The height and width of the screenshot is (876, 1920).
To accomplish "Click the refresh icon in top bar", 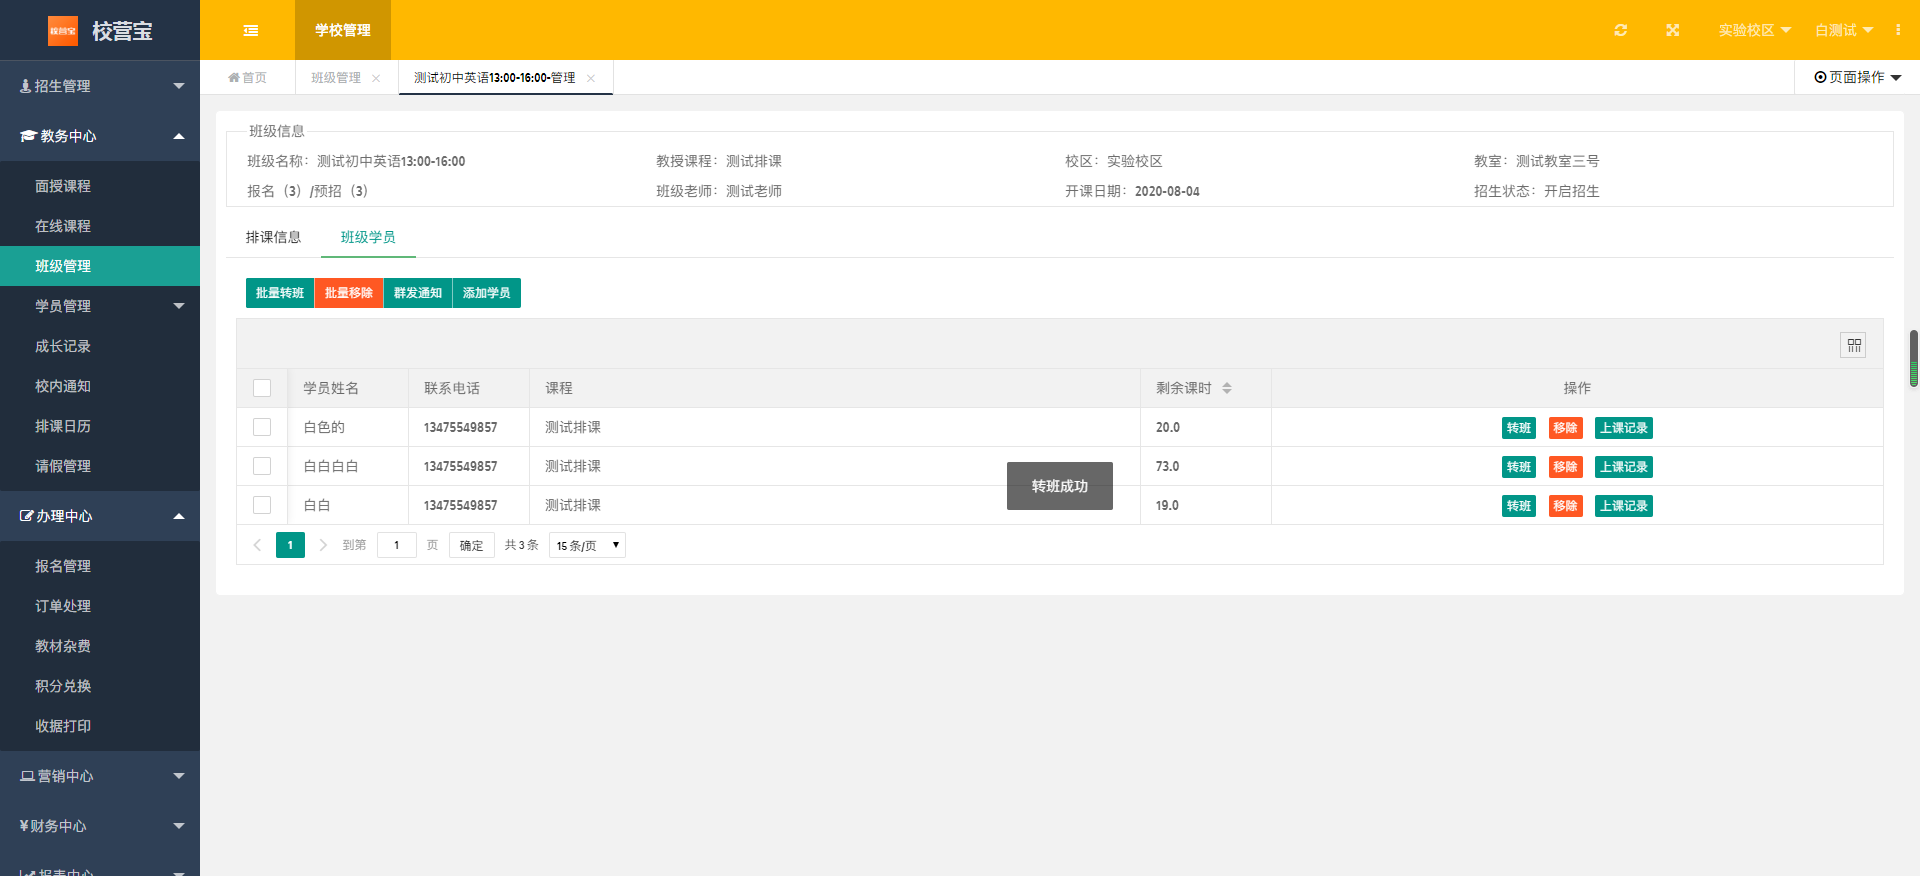I will point(1621,30).
